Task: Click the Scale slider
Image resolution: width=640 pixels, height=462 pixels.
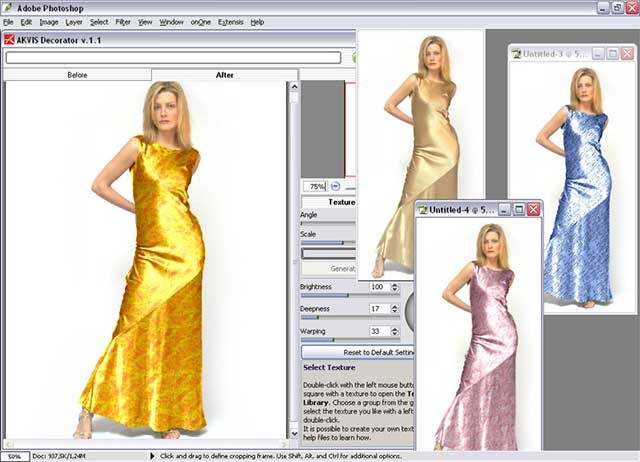Action: pyautogui.click(x=328, y=242)
